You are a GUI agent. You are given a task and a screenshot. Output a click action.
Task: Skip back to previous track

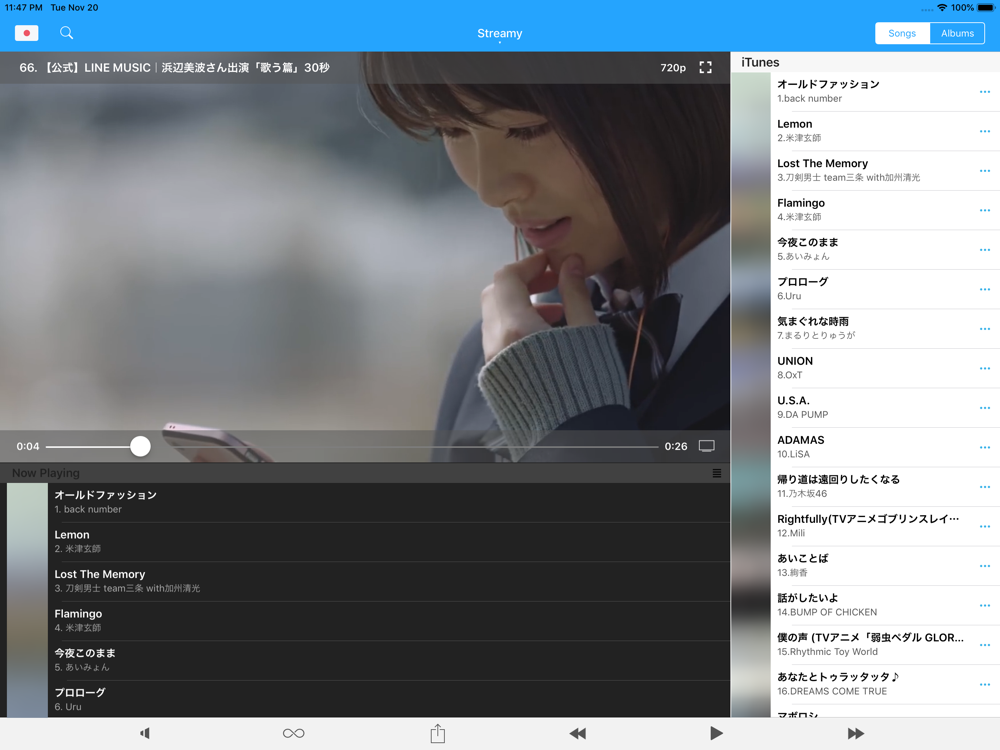pyautogui.click(x=578, y=733)
